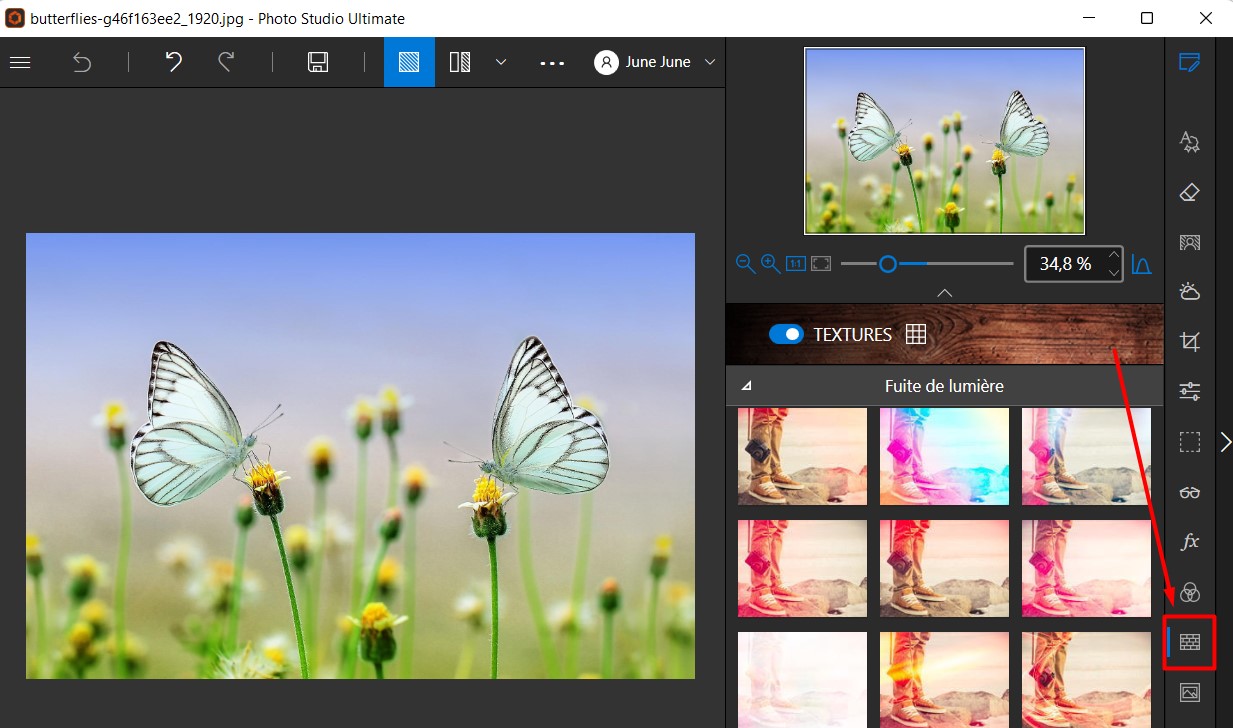Open the frames picture tool icon
Image resolution: width=1233 pixels, height=728 pixels.
tap(1190, 692)
